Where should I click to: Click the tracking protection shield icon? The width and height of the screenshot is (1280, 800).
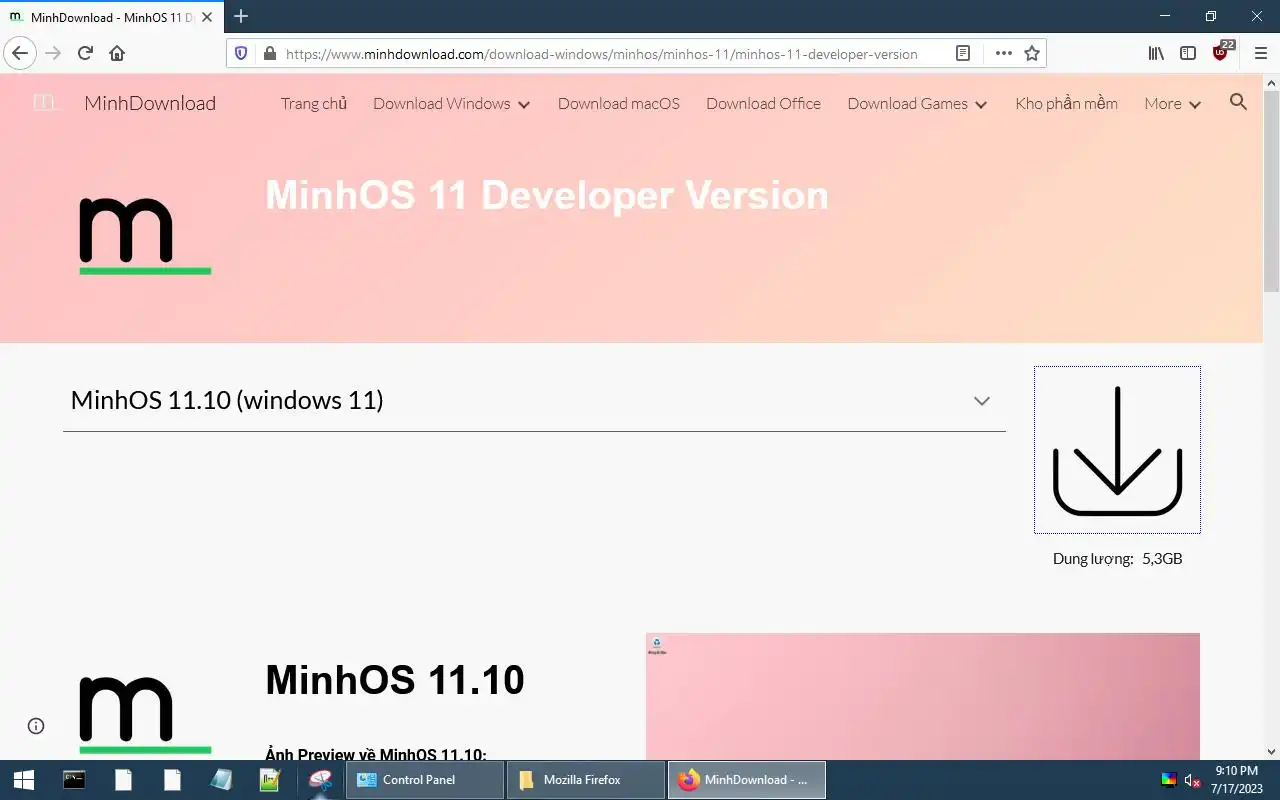click(241, 53)
